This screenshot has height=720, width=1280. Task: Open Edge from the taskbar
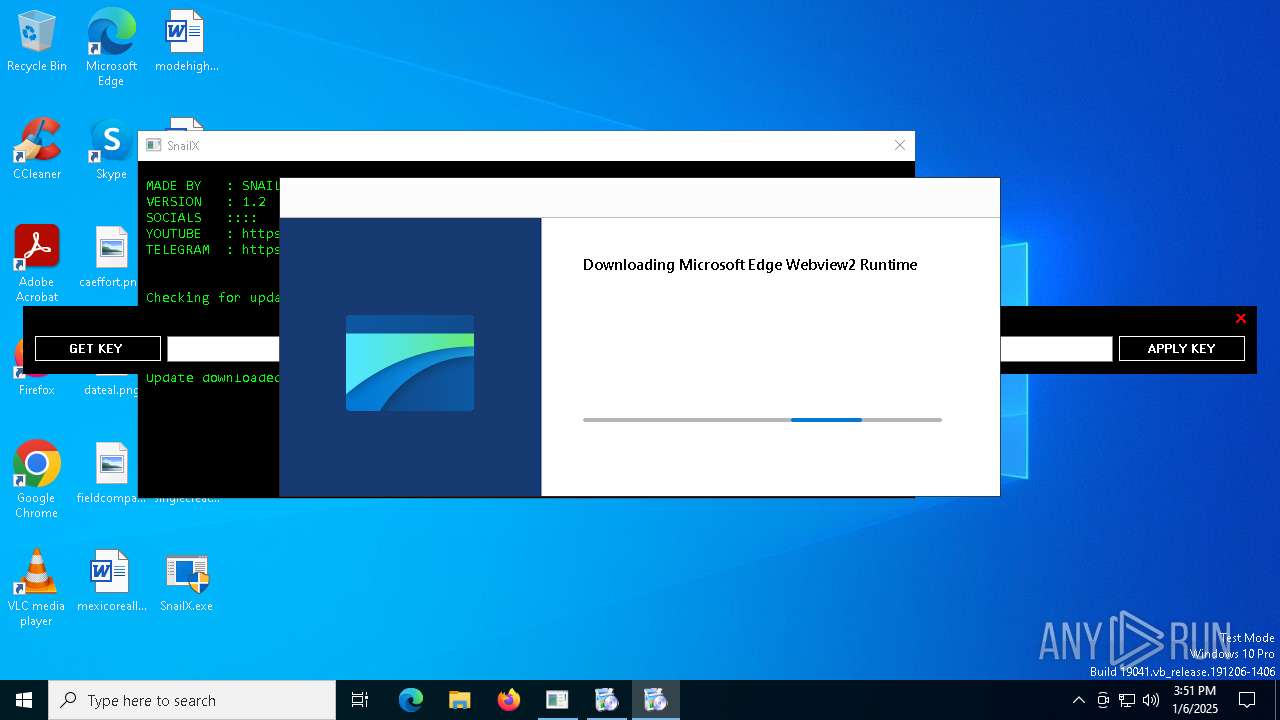[x=411, y=700]
